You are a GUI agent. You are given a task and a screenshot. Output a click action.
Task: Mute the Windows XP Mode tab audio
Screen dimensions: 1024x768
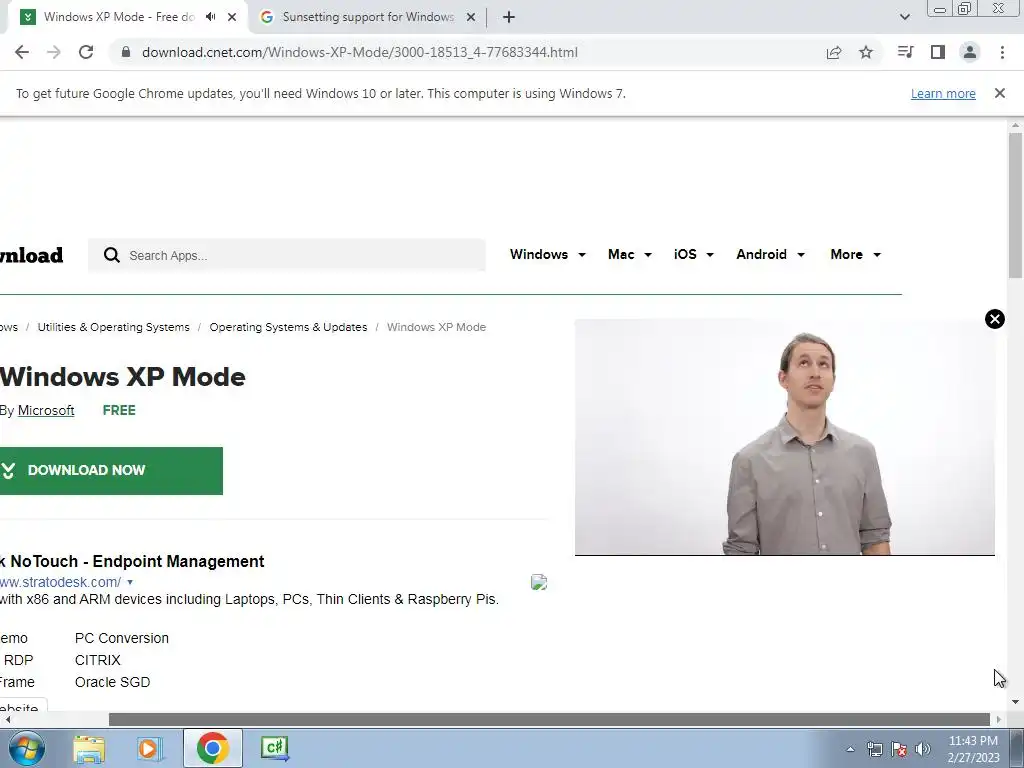[x=210, y=17]
